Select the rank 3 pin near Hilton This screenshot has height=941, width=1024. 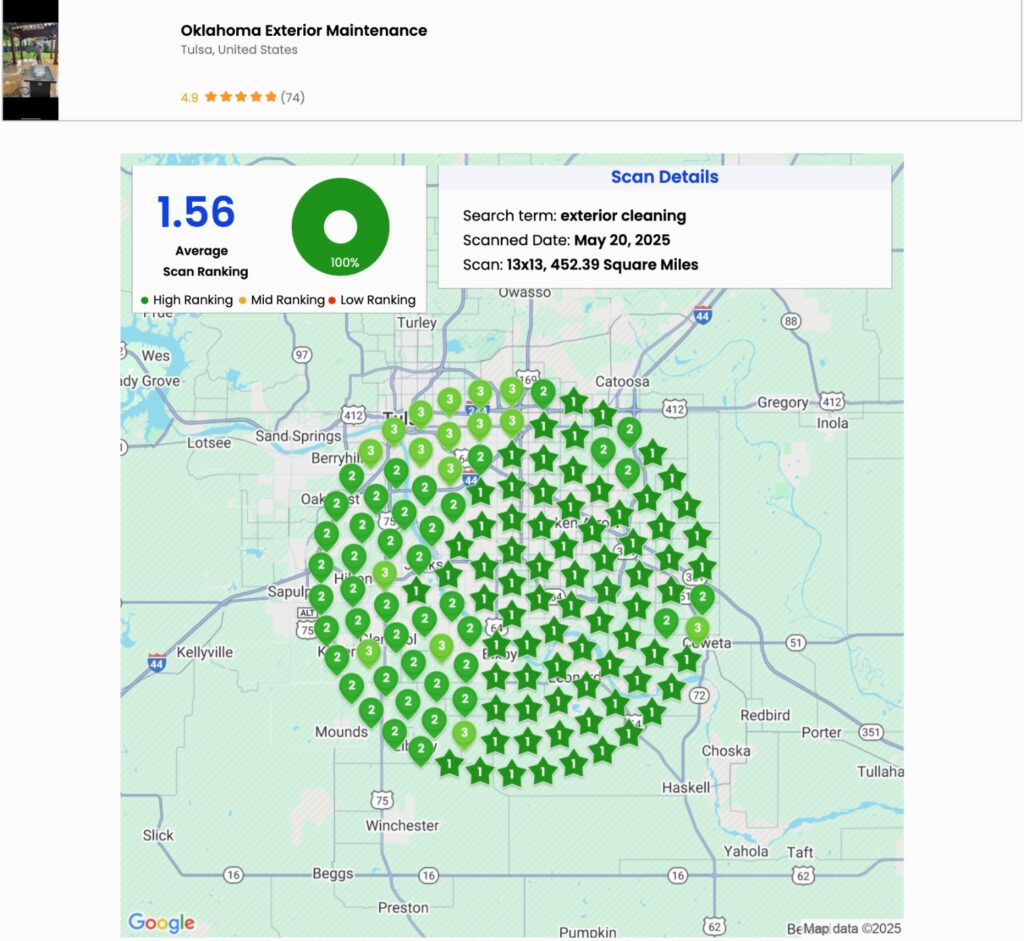coord(384,574)
